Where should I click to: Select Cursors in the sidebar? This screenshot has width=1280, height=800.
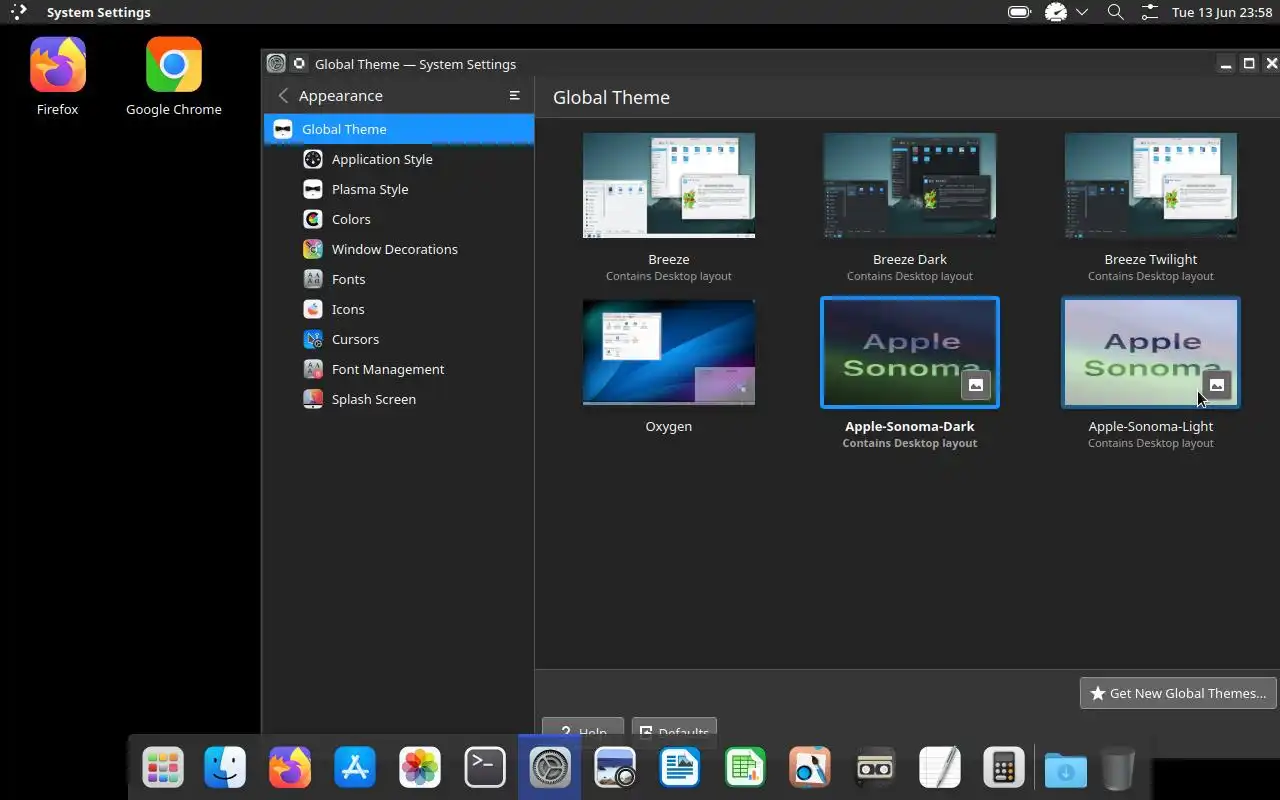[x=398, y=339]
